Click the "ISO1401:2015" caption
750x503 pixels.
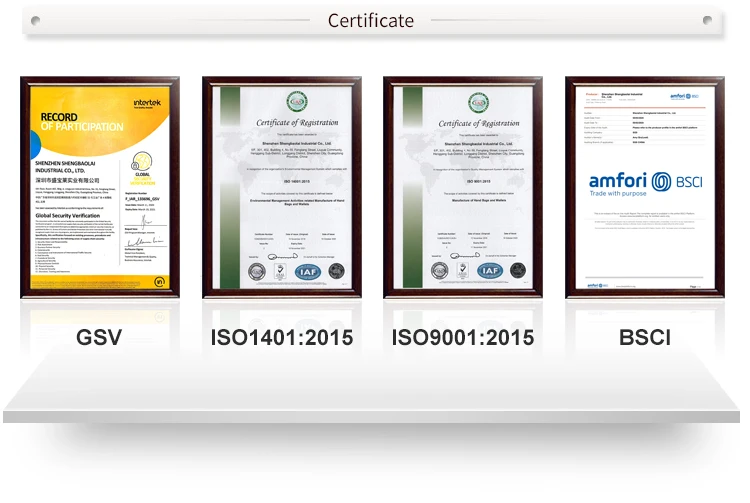tap(282, 337)
